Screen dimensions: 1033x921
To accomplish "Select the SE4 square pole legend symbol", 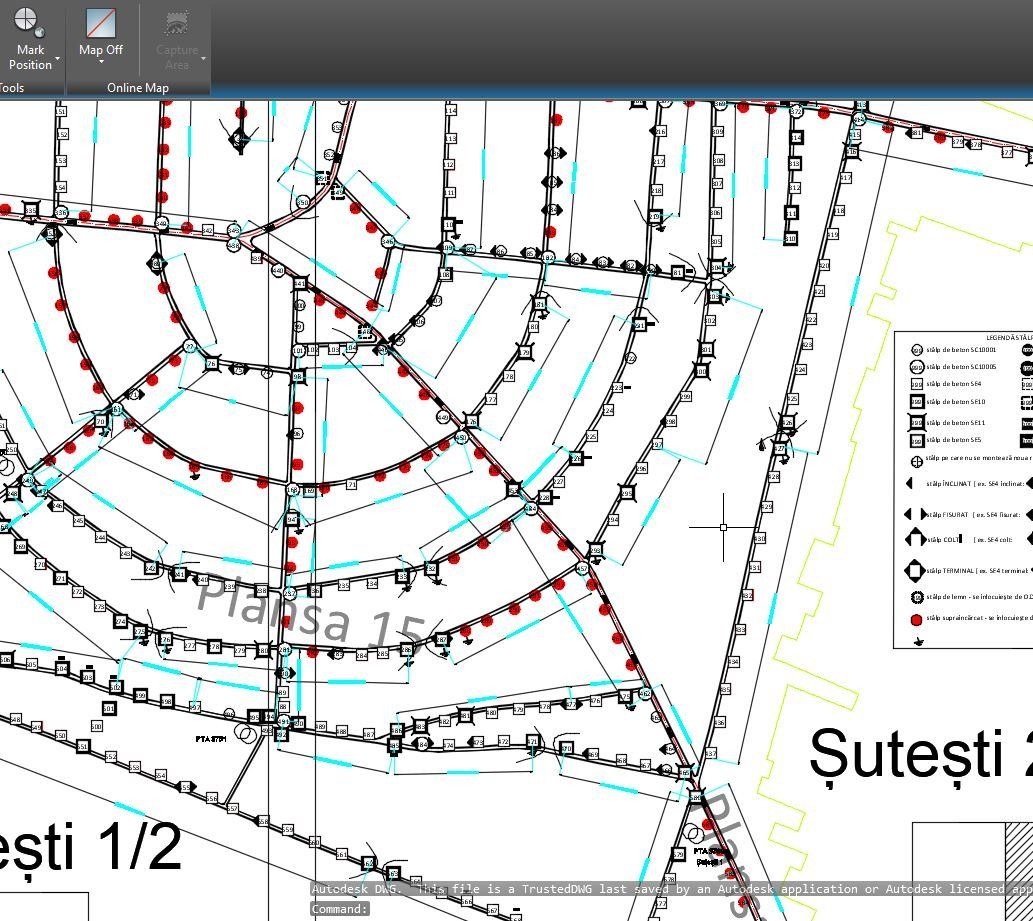I will pyautogui.click(x=916, y=384).
